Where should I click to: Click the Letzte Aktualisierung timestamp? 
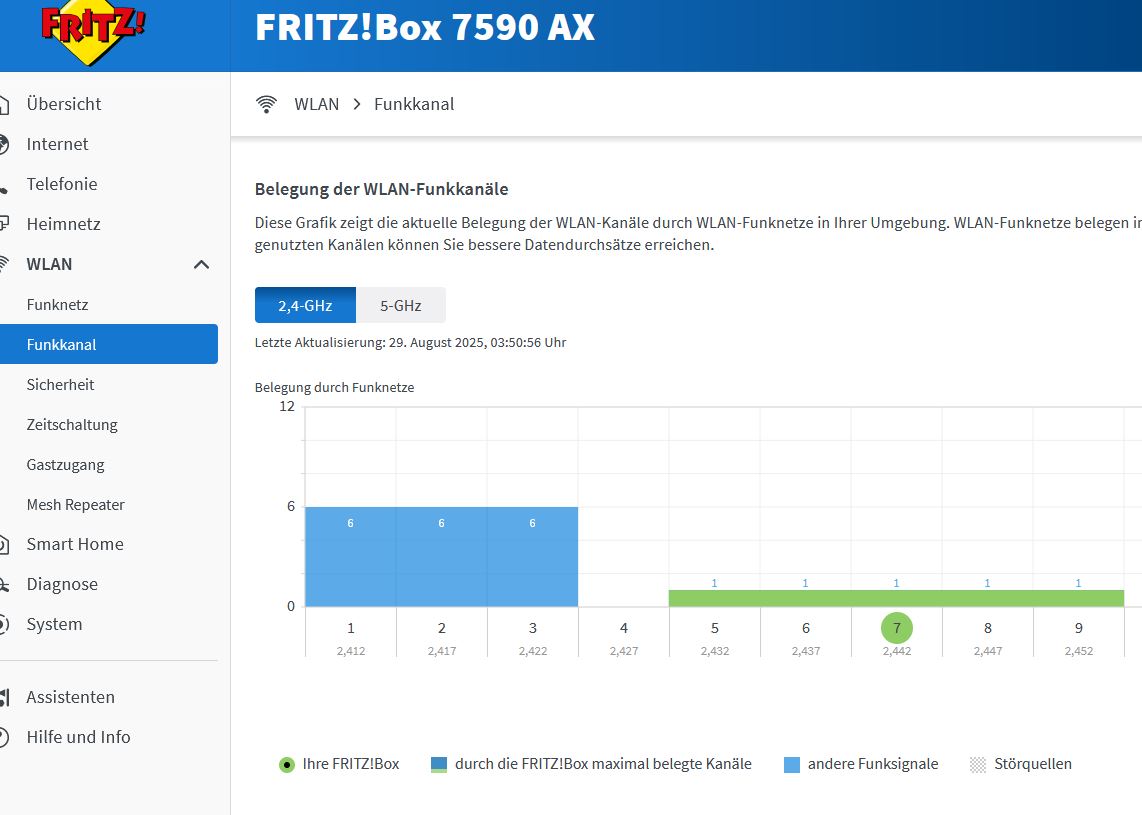pos(410,342)
